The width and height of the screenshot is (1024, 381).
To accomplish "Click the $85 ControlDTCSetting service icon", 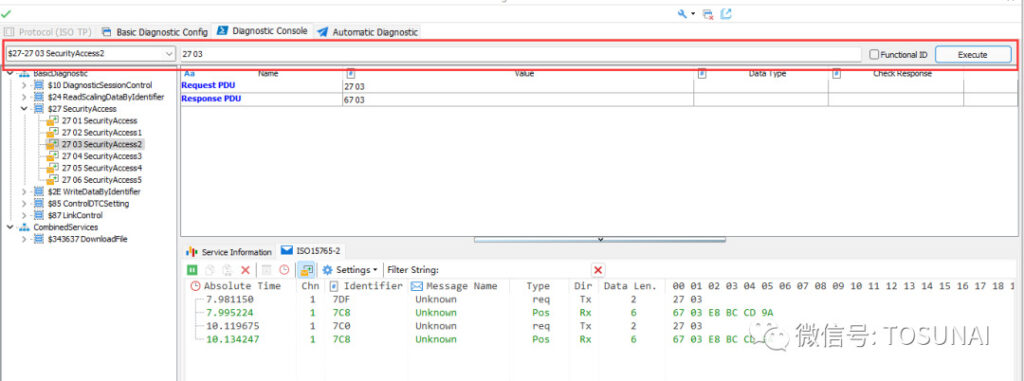I will tap(39, 203).
